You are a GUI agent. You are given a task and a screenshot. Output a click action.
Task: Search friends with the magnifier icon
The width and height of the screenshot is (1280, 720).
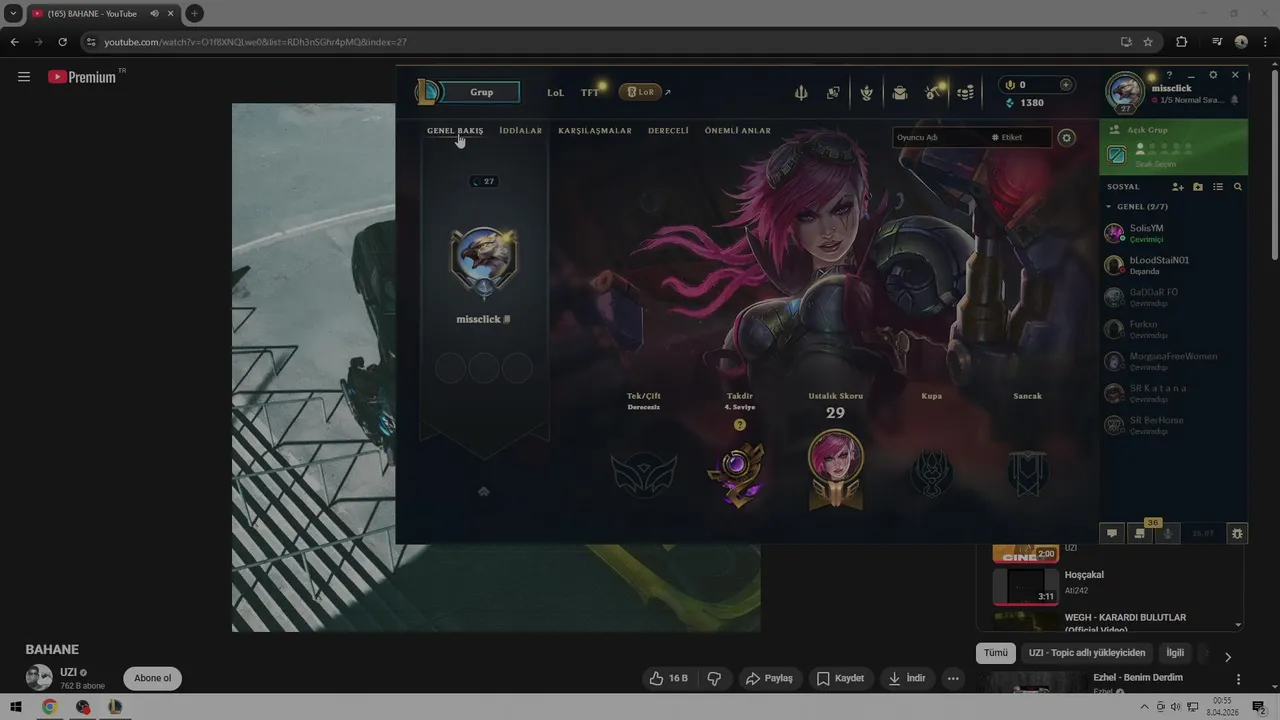tap(1238, 187)
